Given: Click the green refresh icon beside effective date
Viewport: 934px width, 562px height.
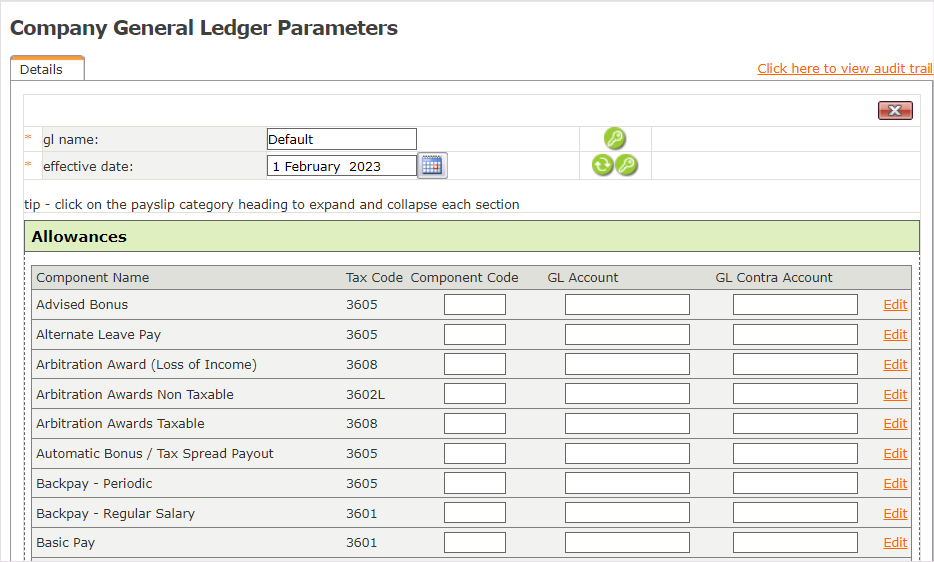Looking at the screenshot, I should pos(602,166).
